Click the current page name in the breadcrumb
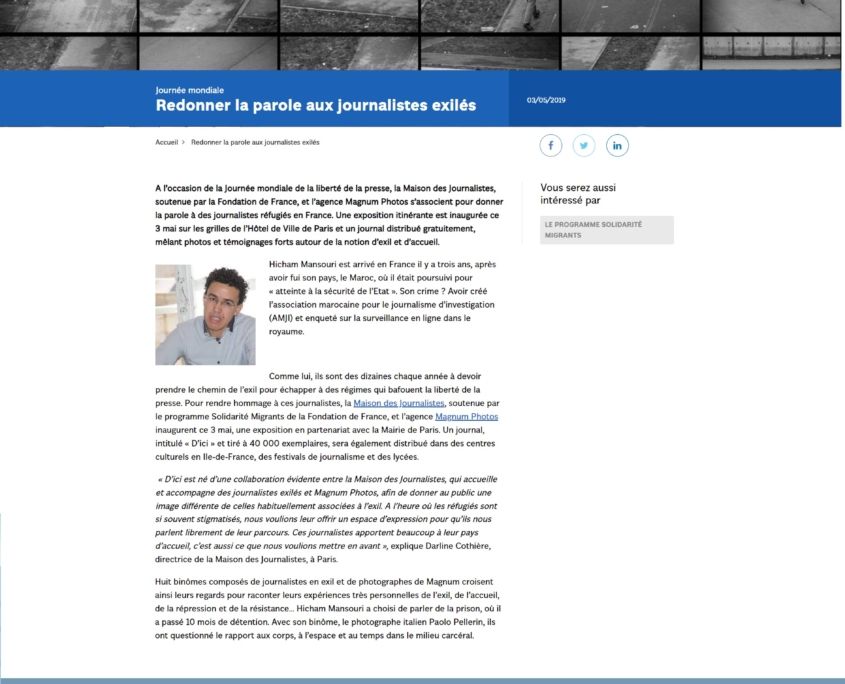 tap(255, 143)
